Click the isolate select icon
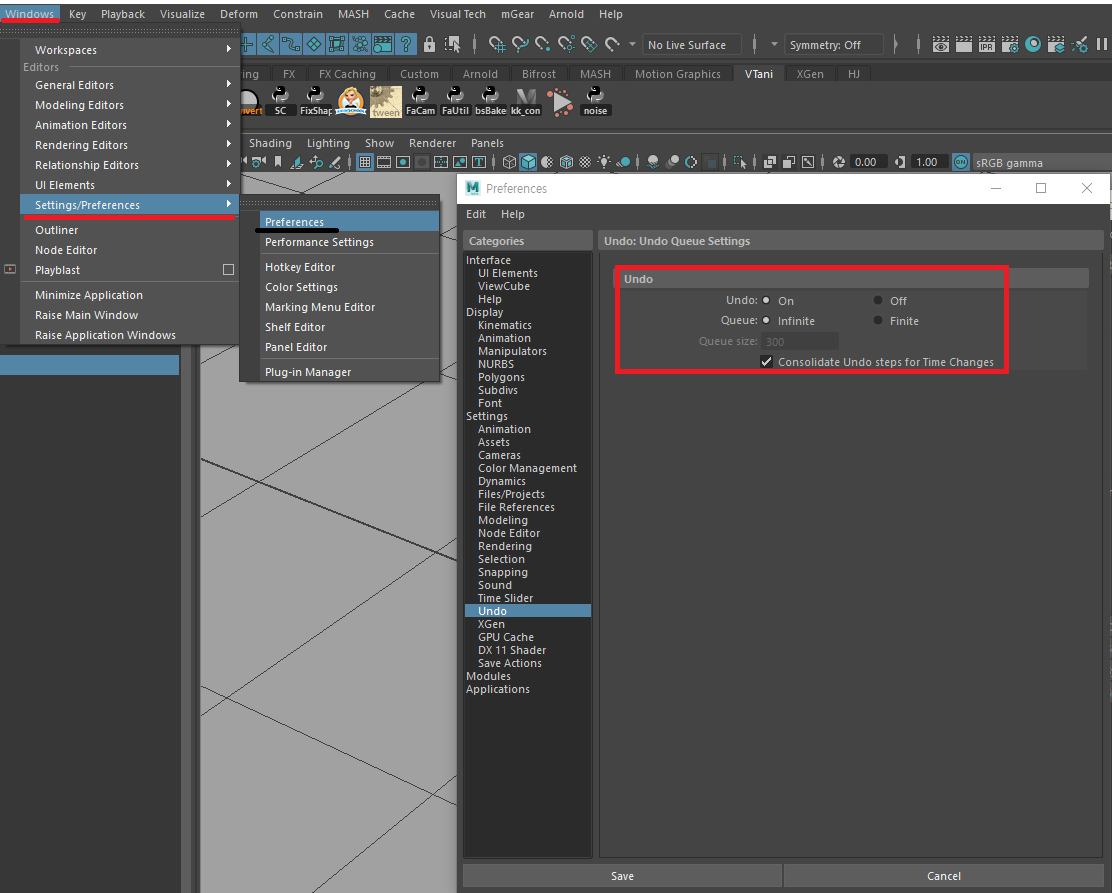Image resolution: width=1112 pixels, height=893 pixels. [740, 162]
